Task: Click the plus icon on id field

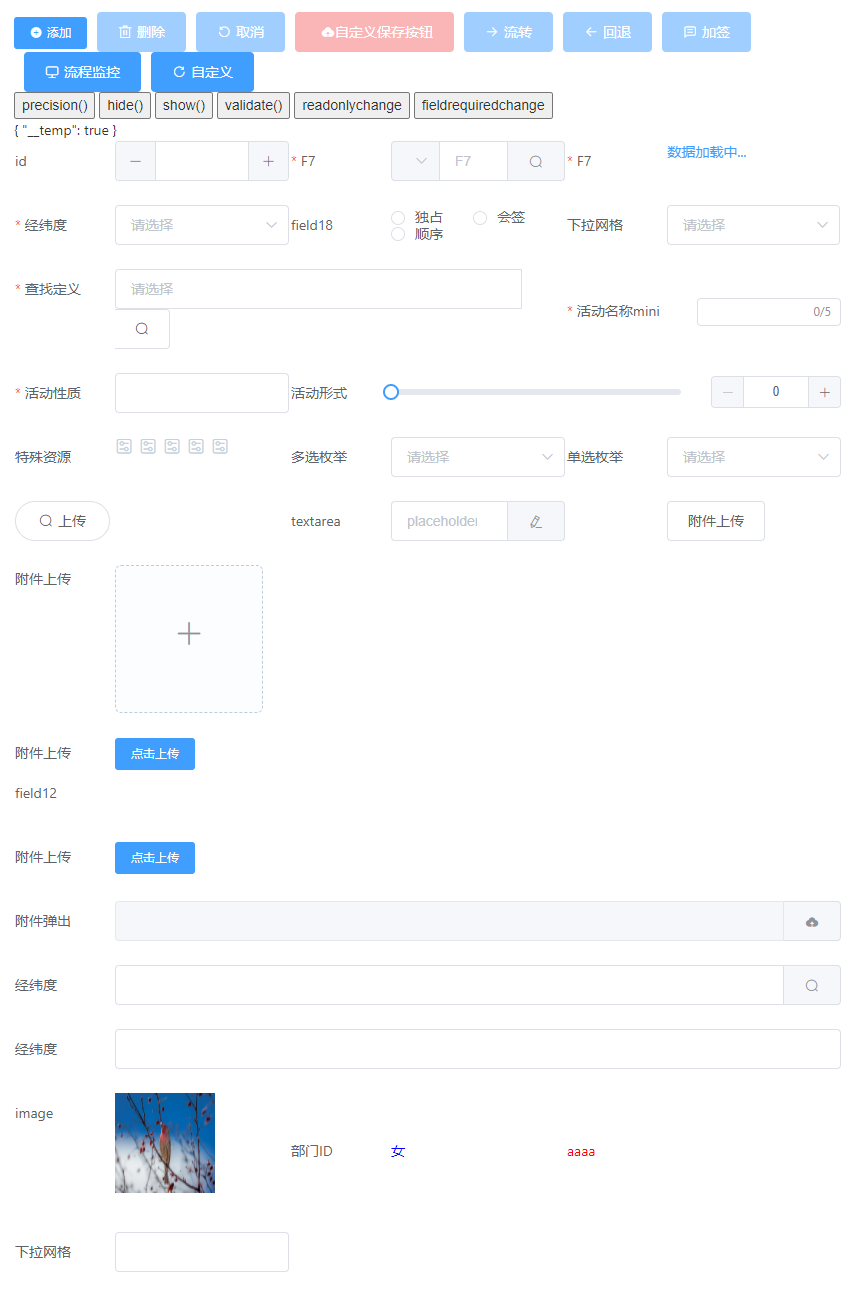Action: pos(268,161)
